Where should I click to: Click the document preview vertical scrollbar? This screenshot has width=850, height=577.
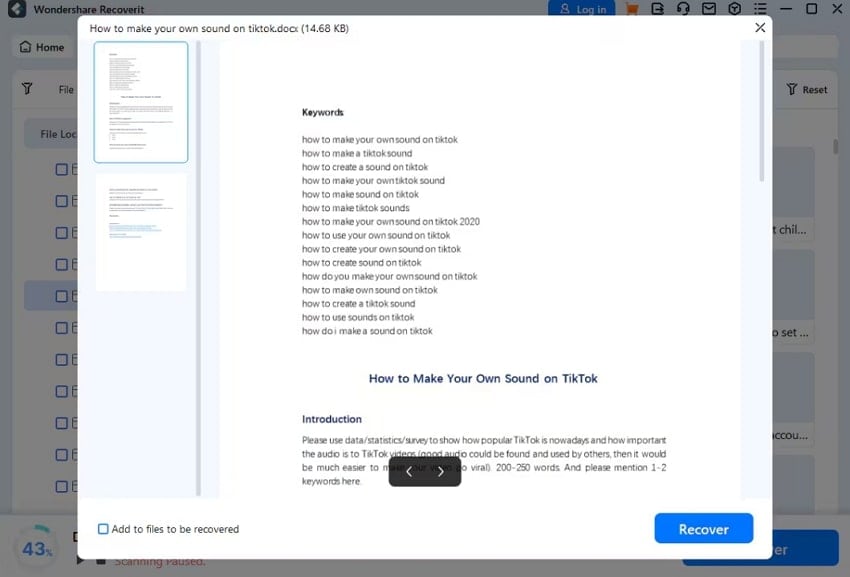pyautogui.click(x=762, y=111)
